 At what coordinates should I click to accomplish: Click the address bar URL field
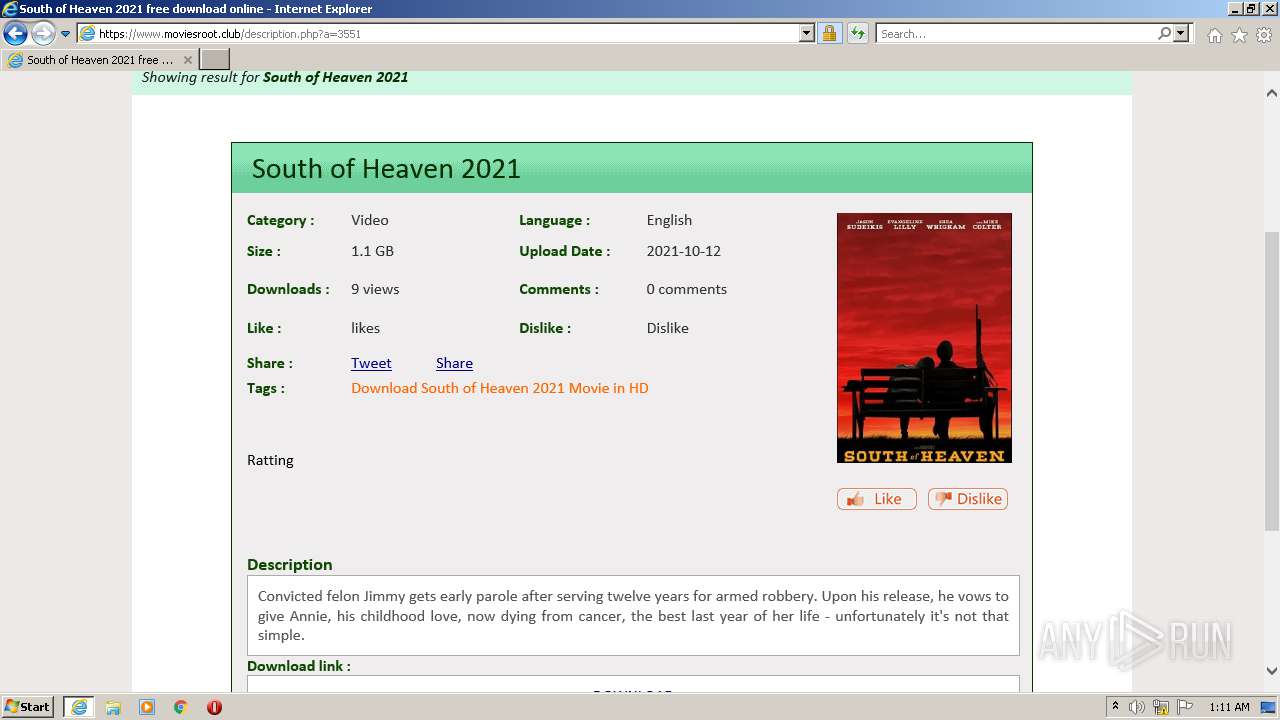437,33
